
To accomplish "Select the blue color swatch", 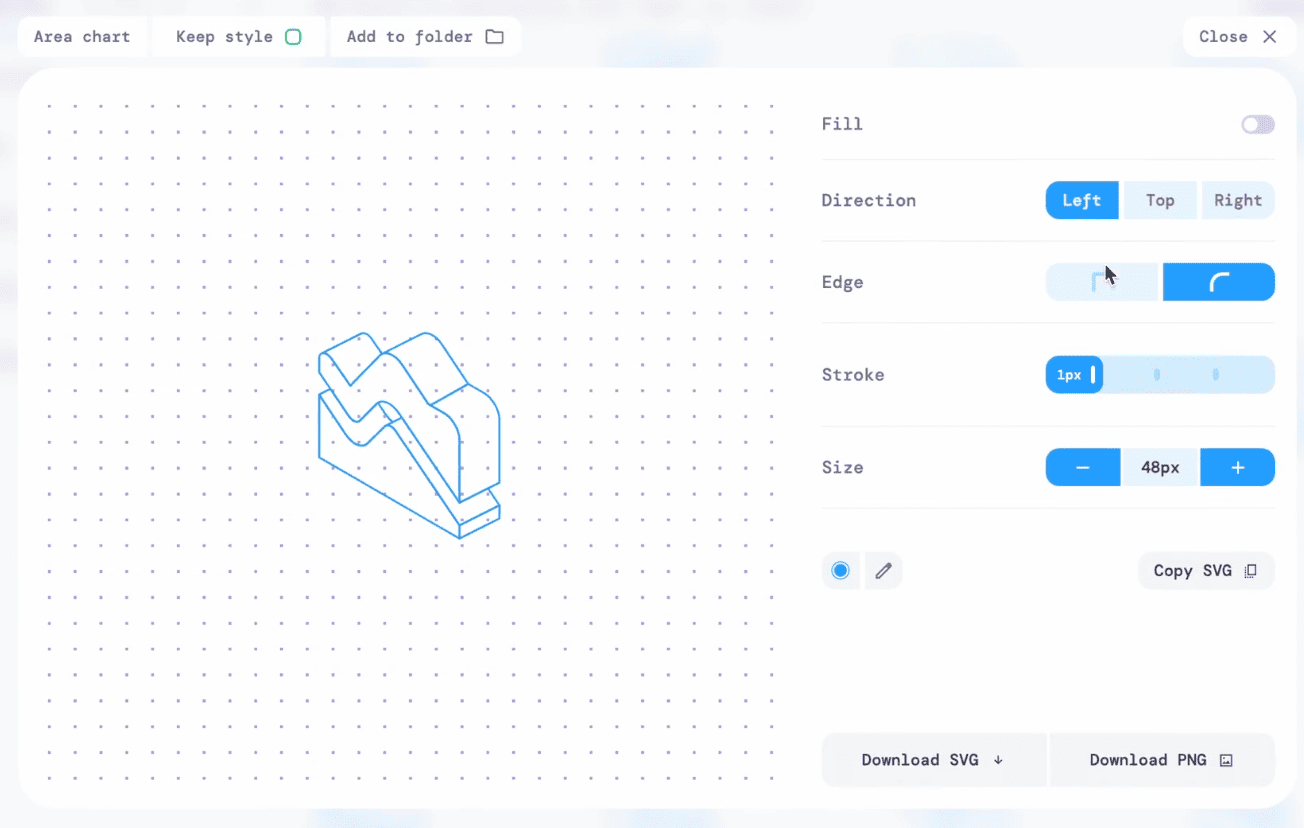I will (841, 571).
